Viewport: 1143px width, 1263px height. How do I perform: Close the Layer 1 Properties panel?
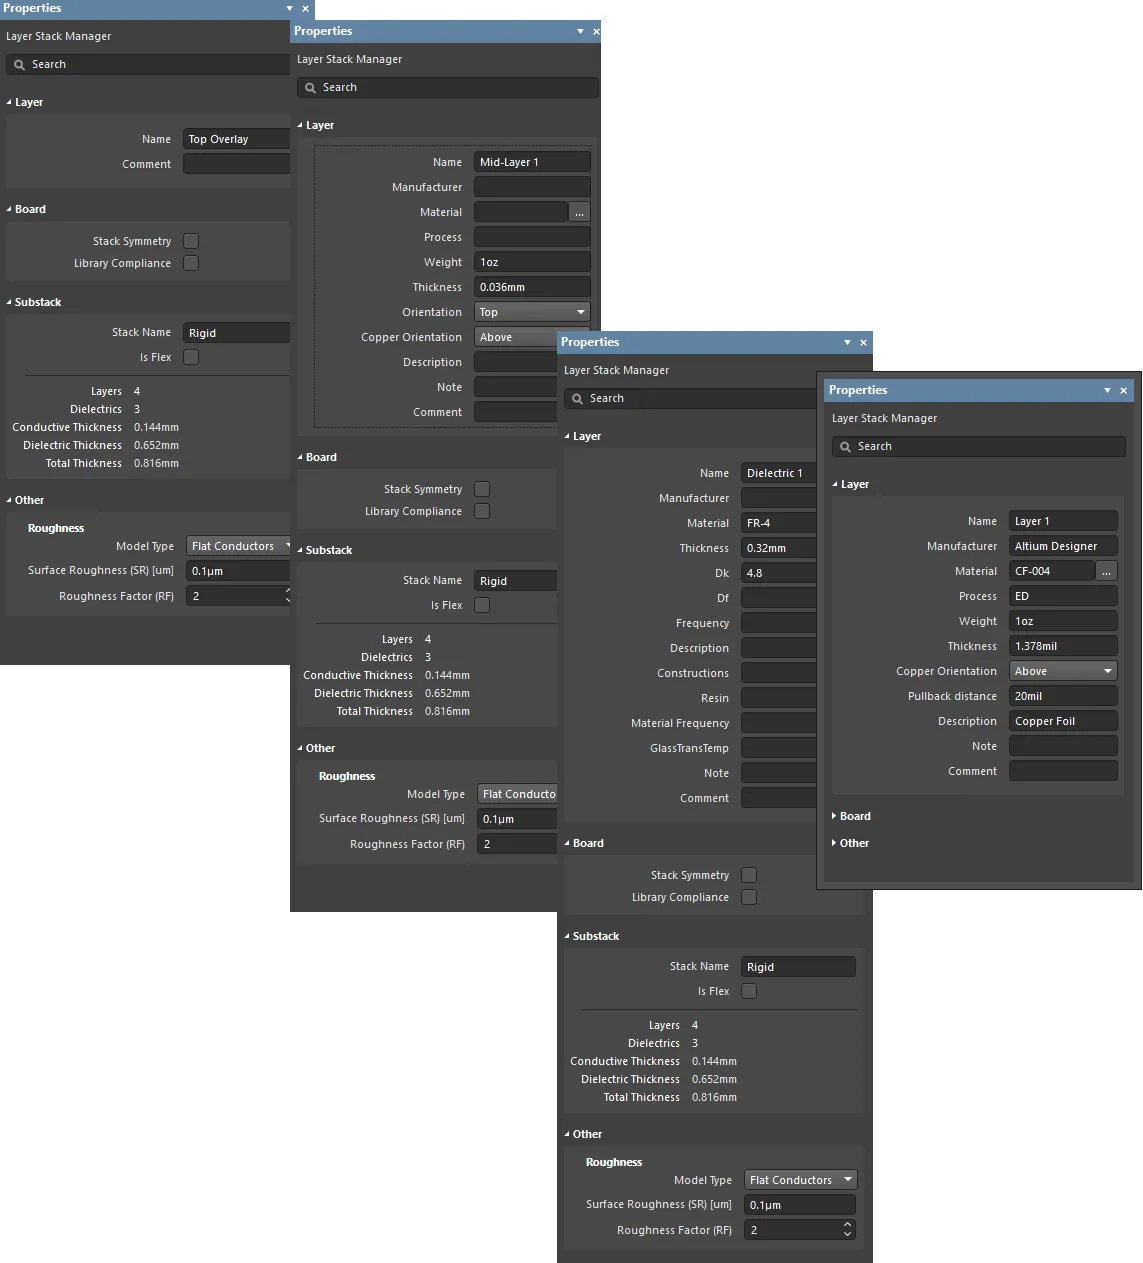1124,391
